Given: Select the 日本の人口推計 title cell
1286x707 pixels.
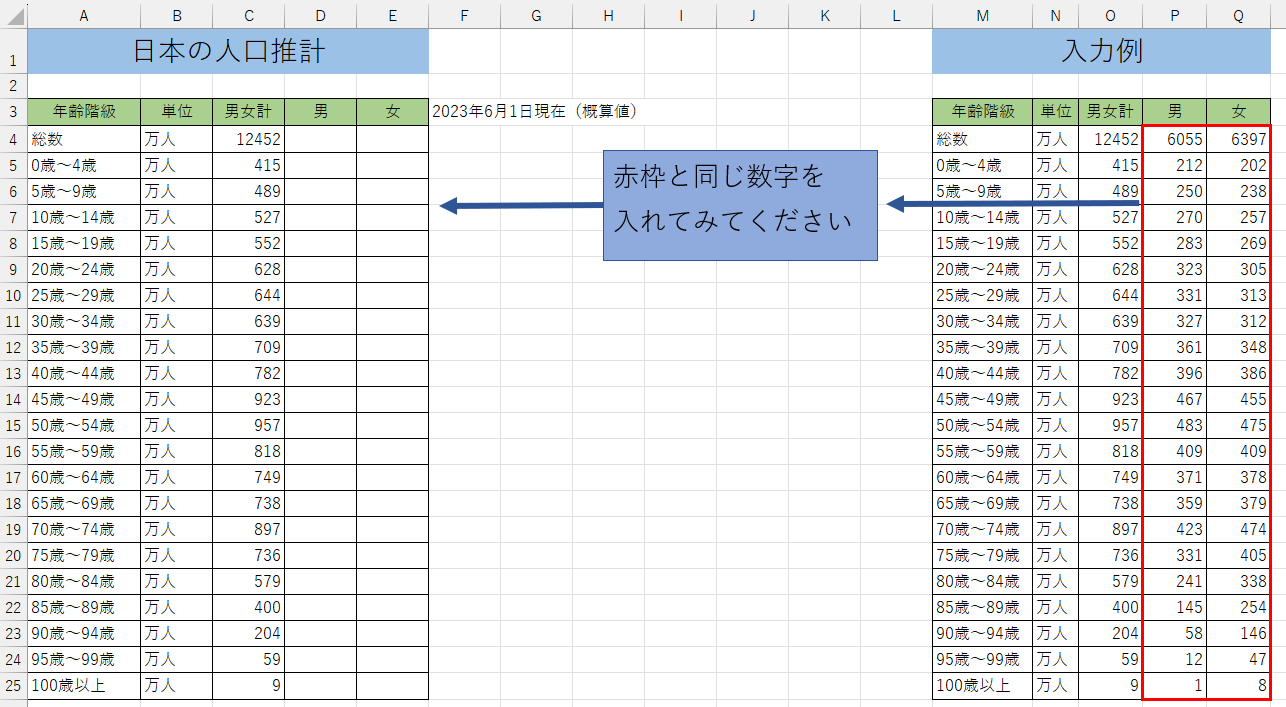Looking at the screenshot, I should (x=228, y=51).
